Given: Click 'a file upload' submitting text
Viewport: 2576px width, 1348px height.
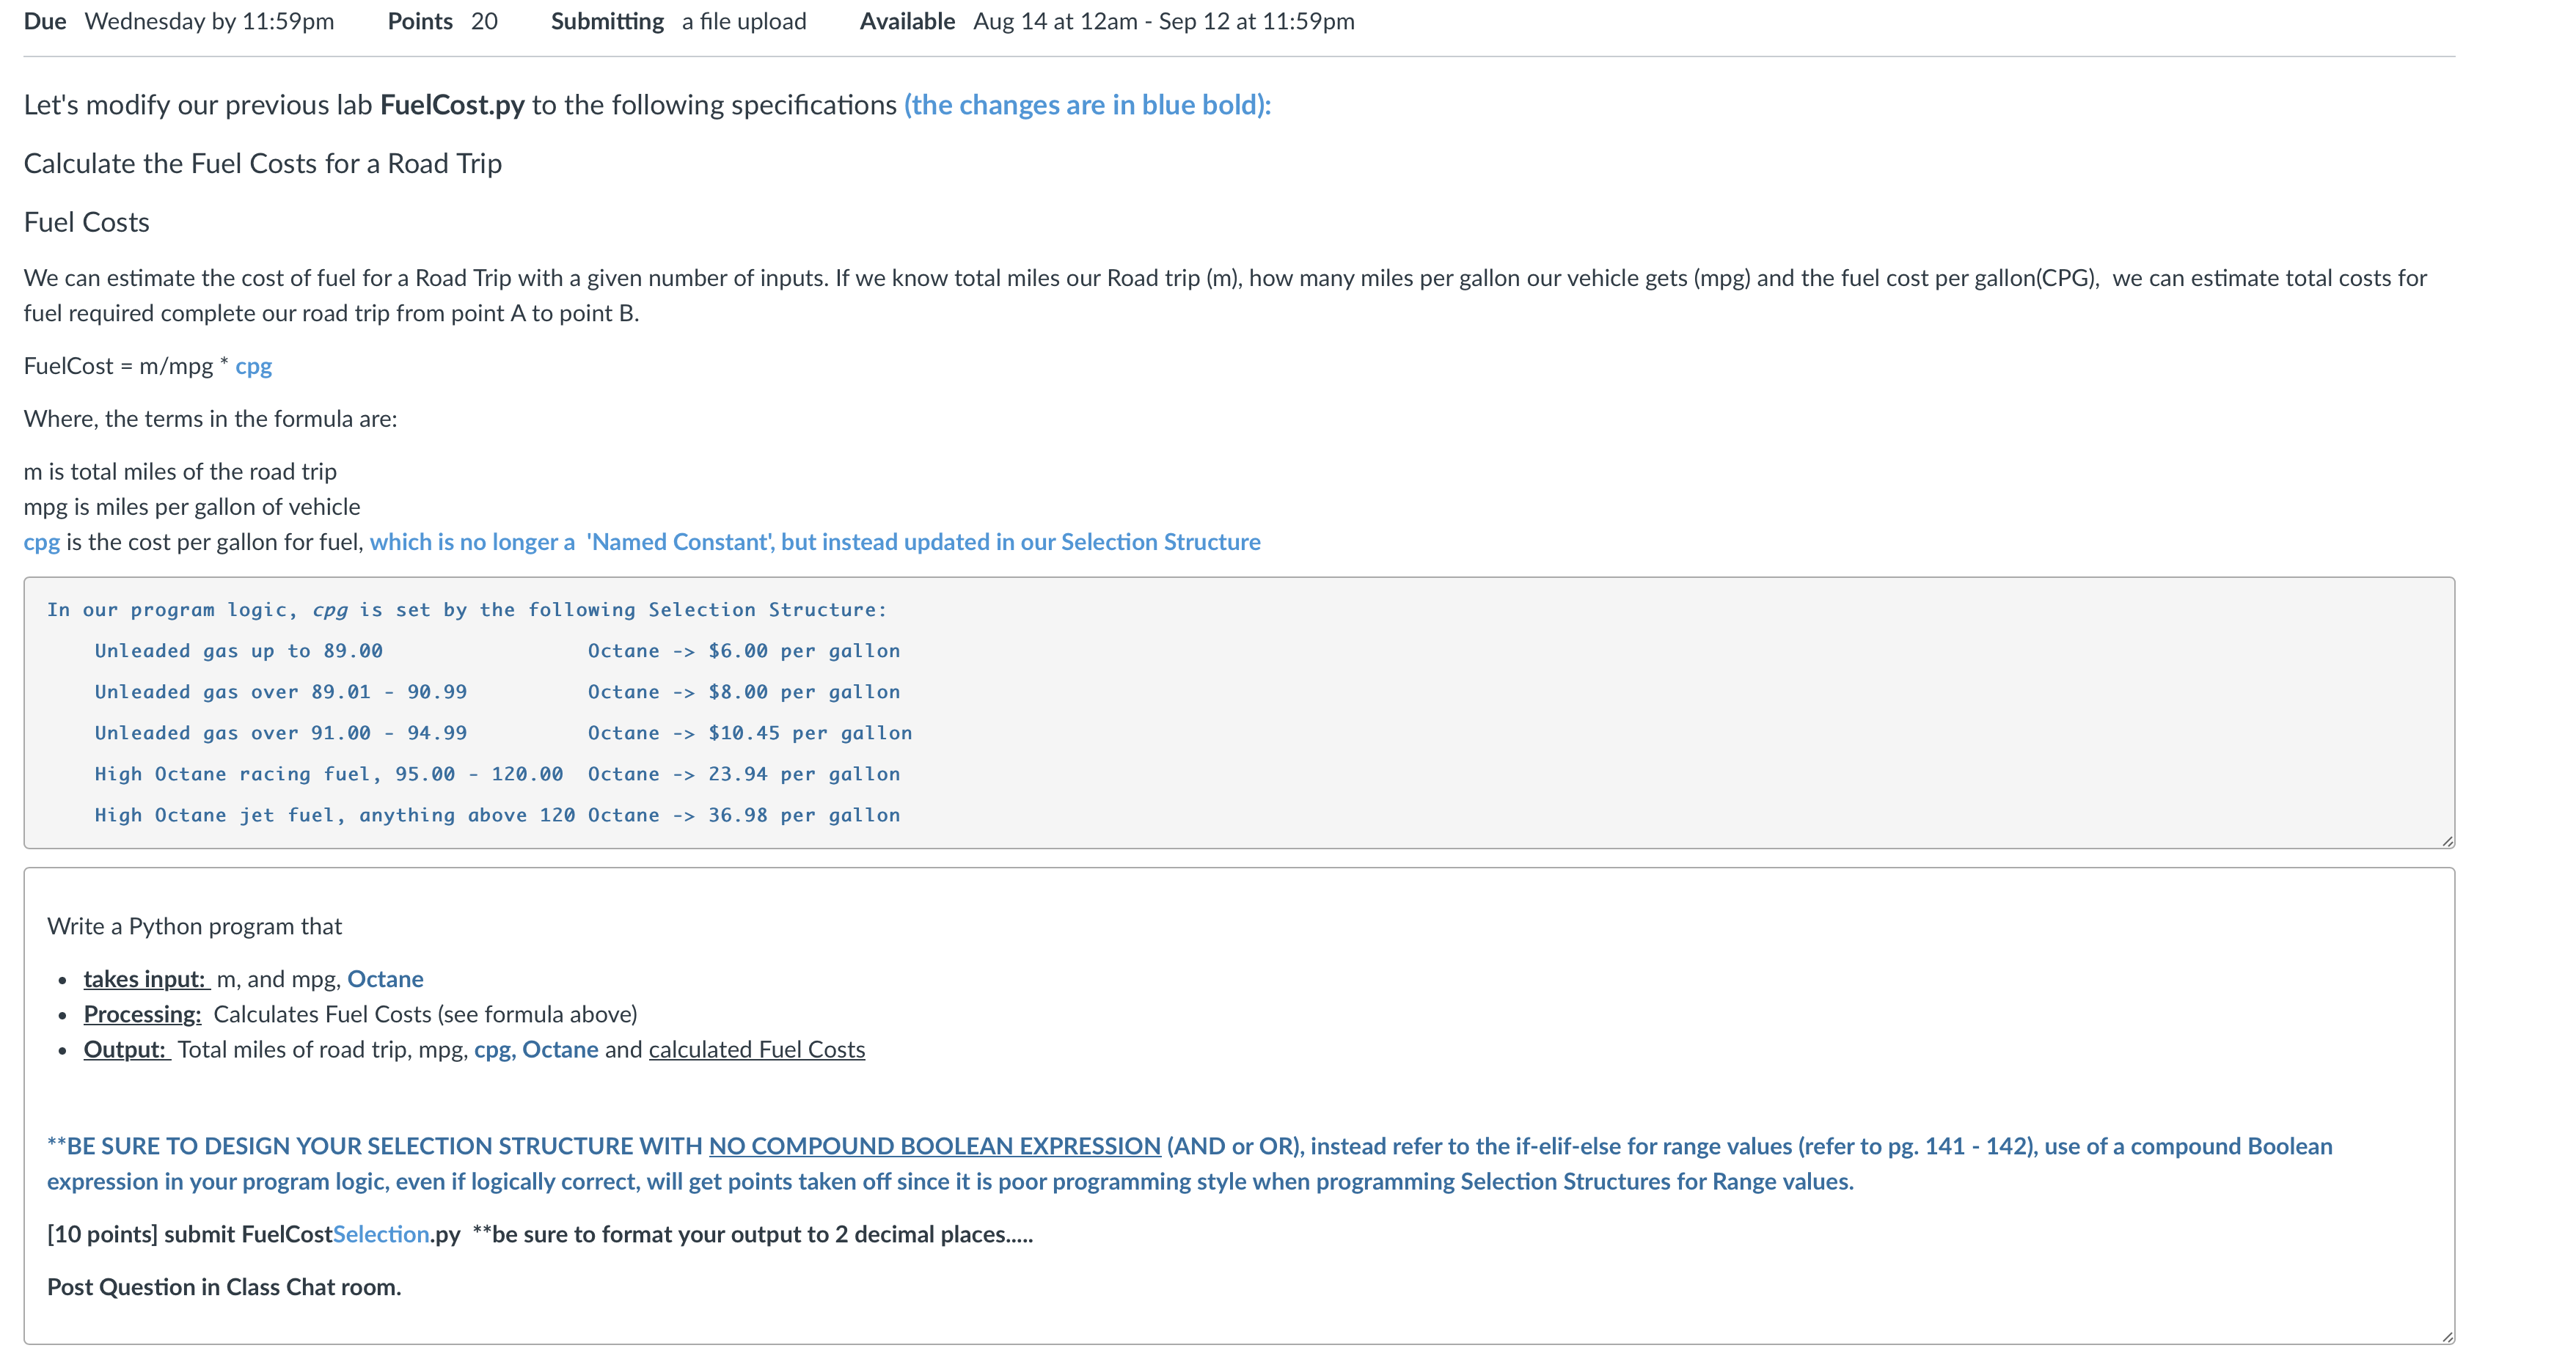Looking at the screenshot, I should [743, 21].
